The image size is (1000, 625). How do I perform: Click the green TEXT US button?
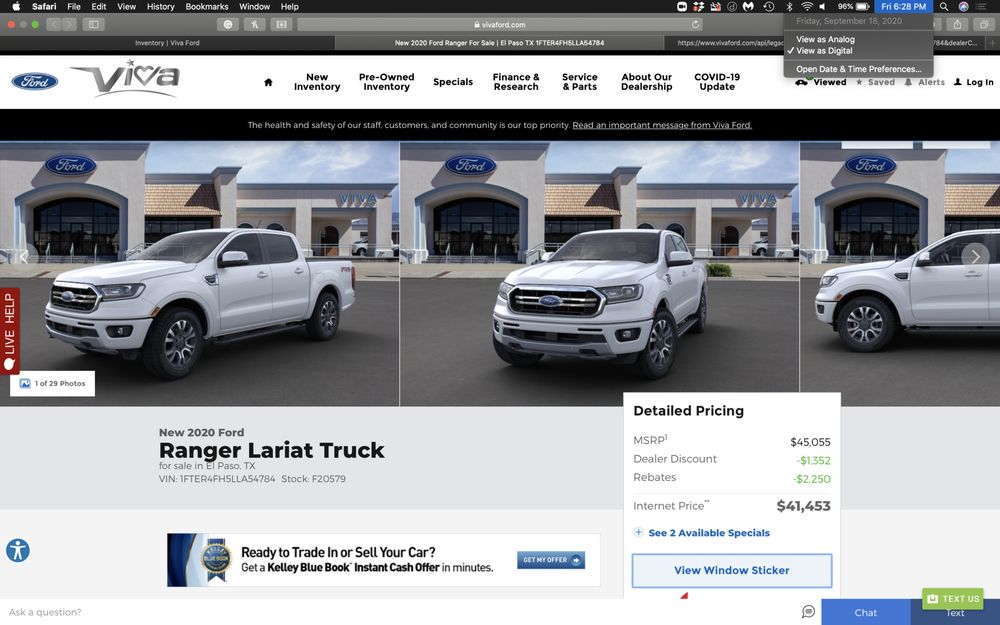pos(953,598)
